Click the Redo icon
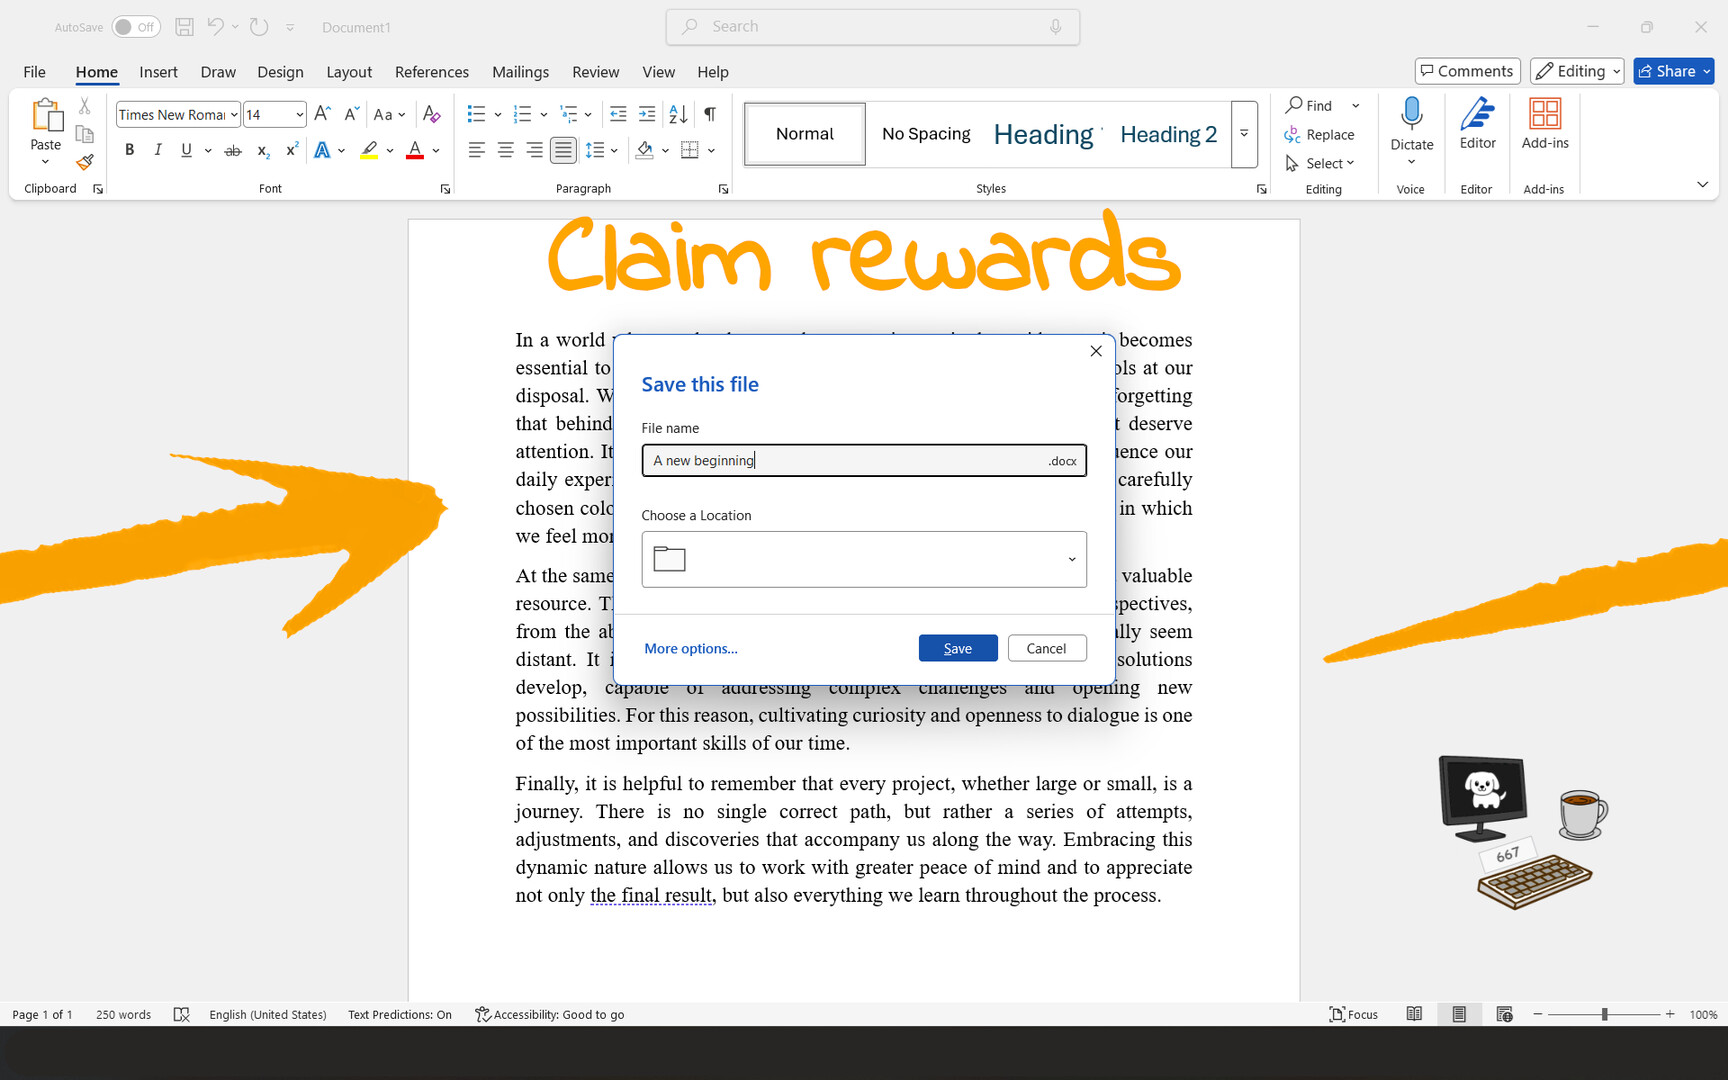The image size is (1728, 1080). tap(259, 27)
